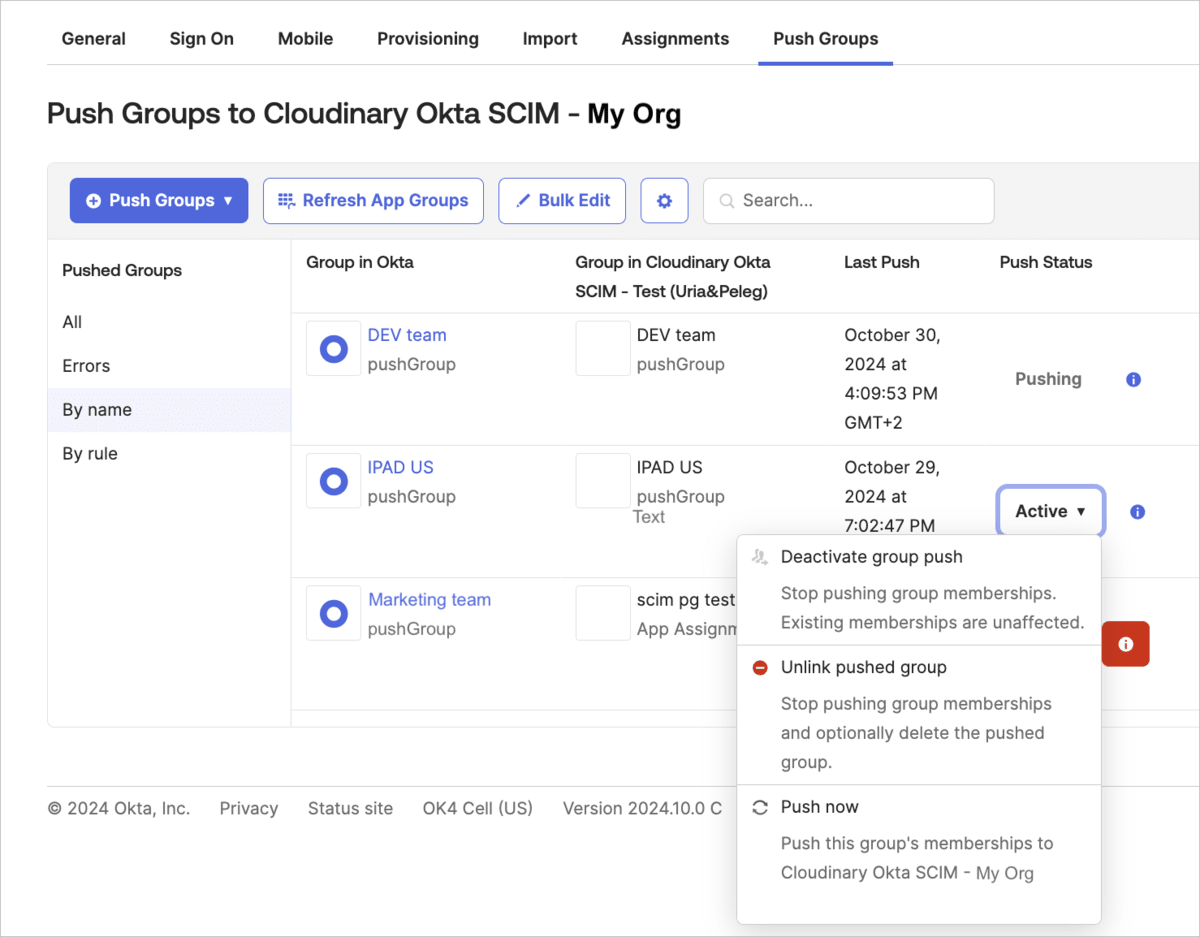The width and height of the screenshot is (1200, 937).
Task: Open the Push Groups dropdown button
Action: pyautogui.click(x=159, y=201)
